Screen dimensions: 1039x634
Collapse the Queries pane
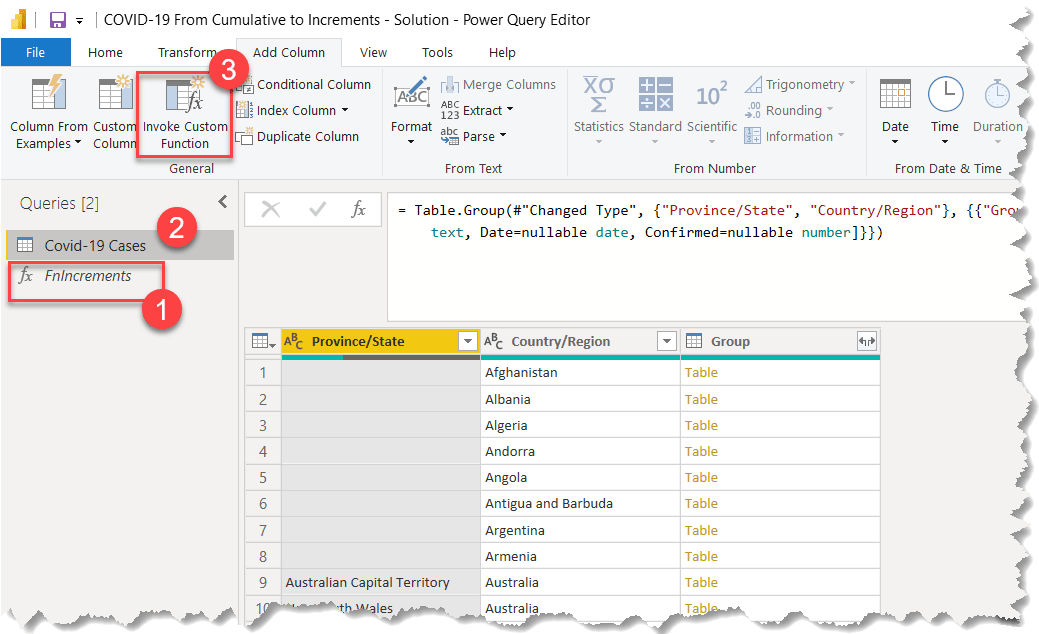223,201
